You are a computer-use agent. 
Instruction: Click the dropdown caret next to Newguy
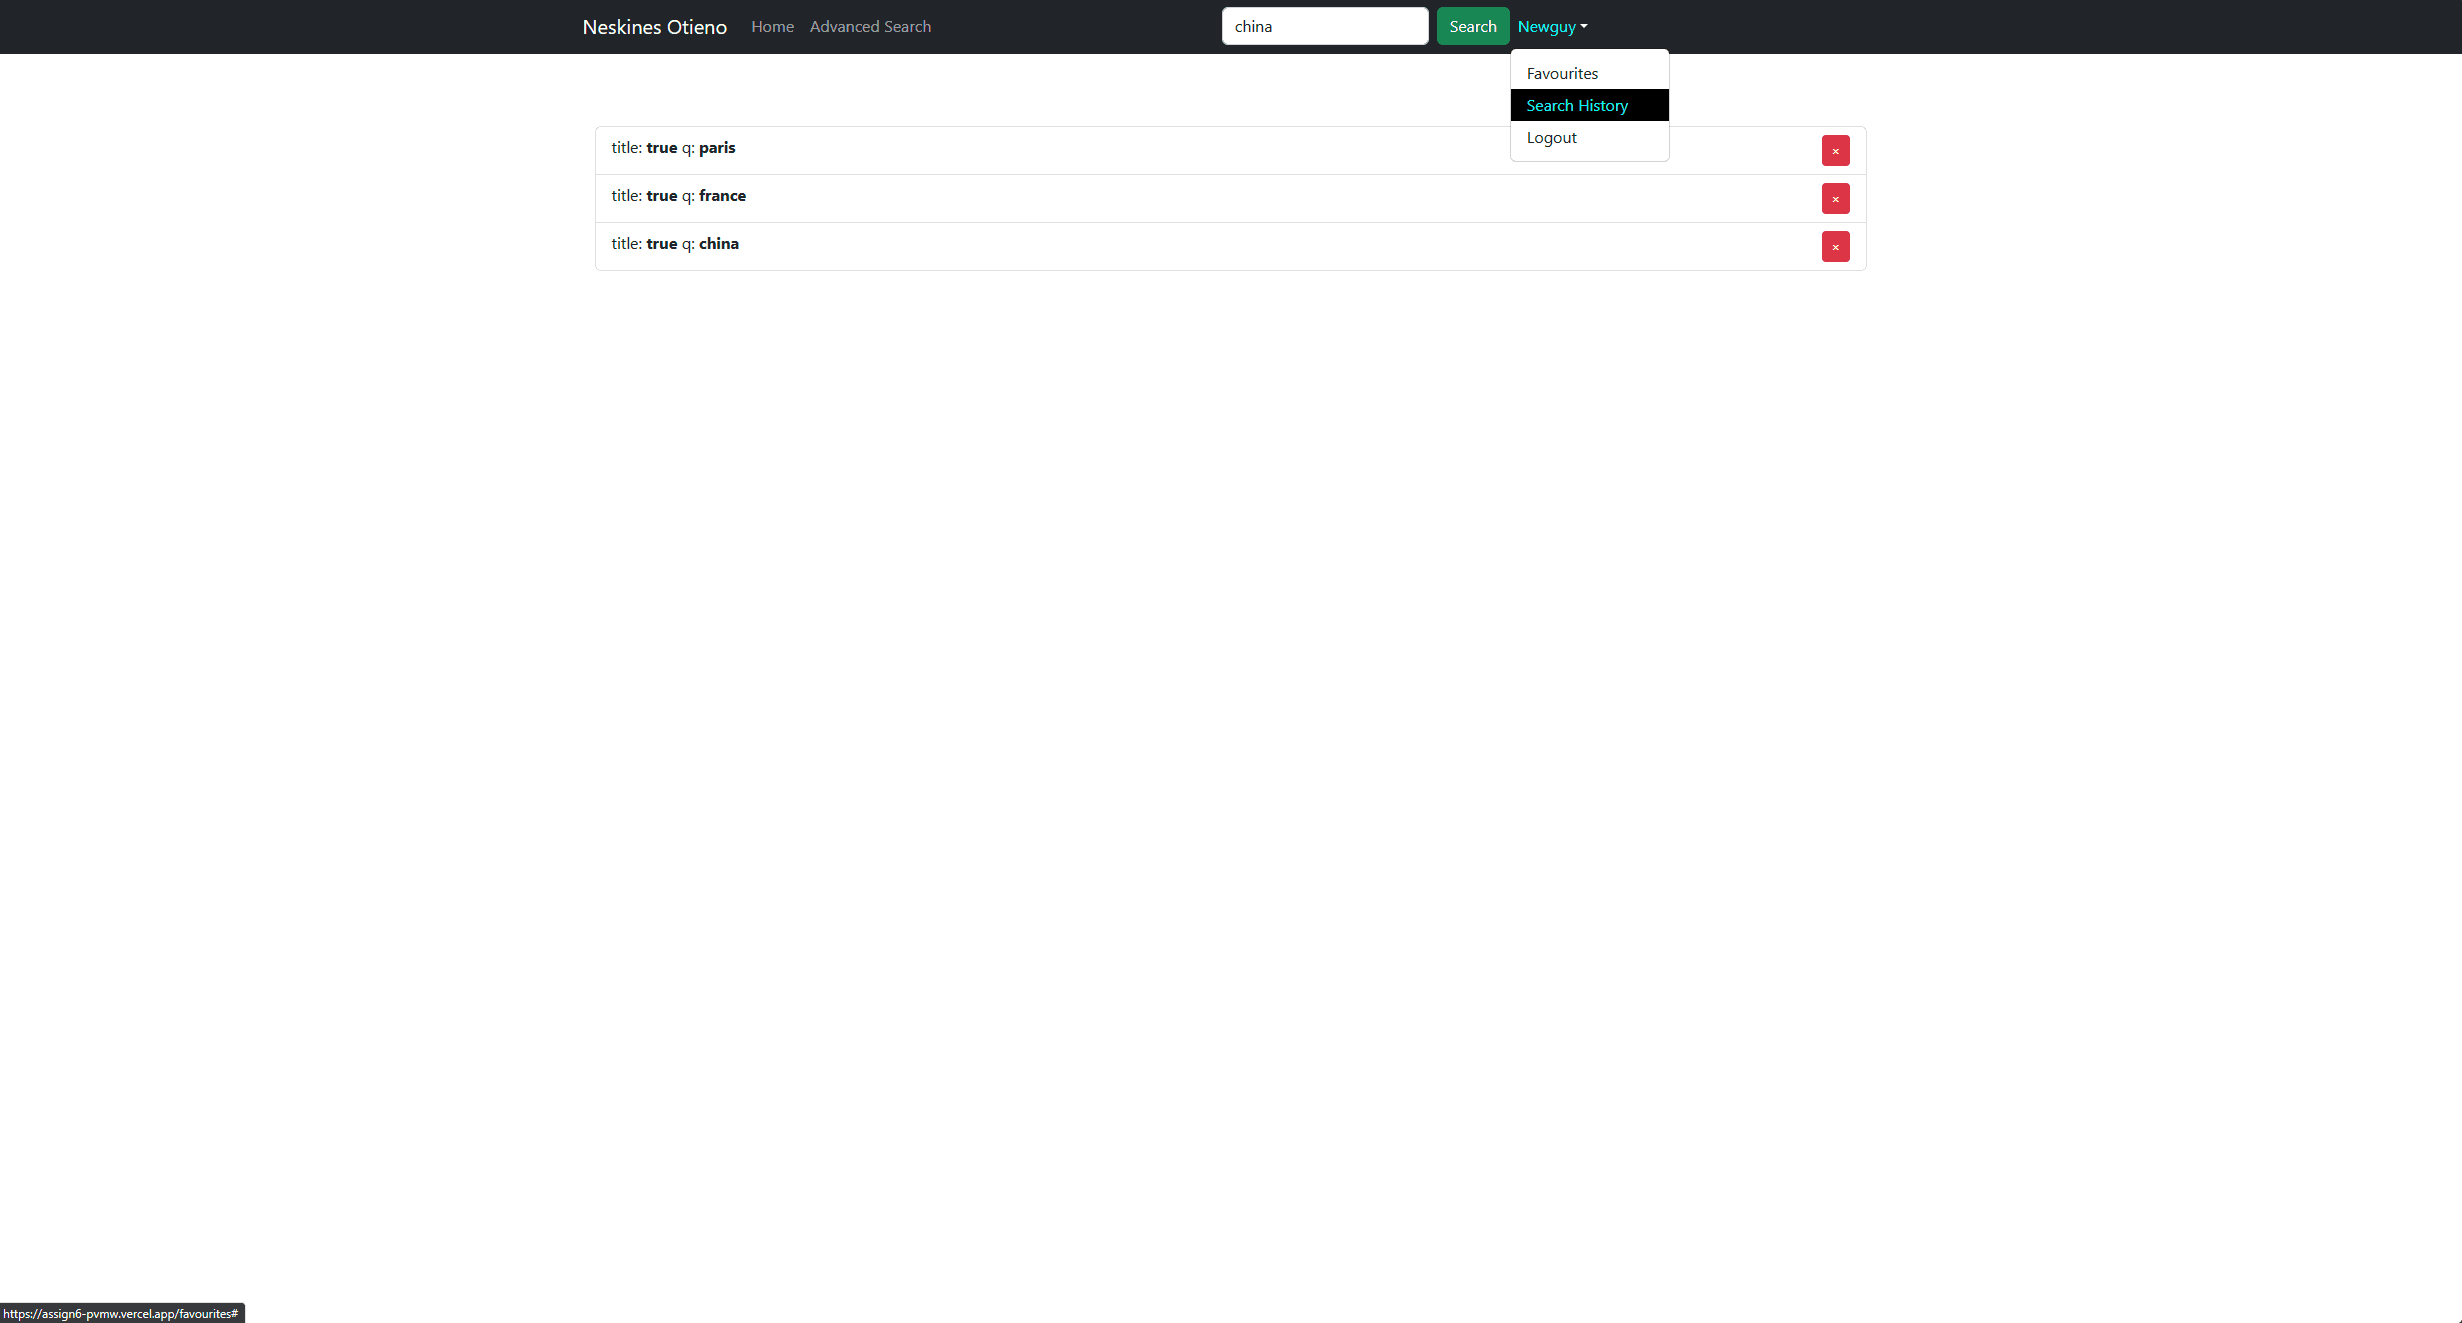pyautogui.click(x=1584, y=27)
